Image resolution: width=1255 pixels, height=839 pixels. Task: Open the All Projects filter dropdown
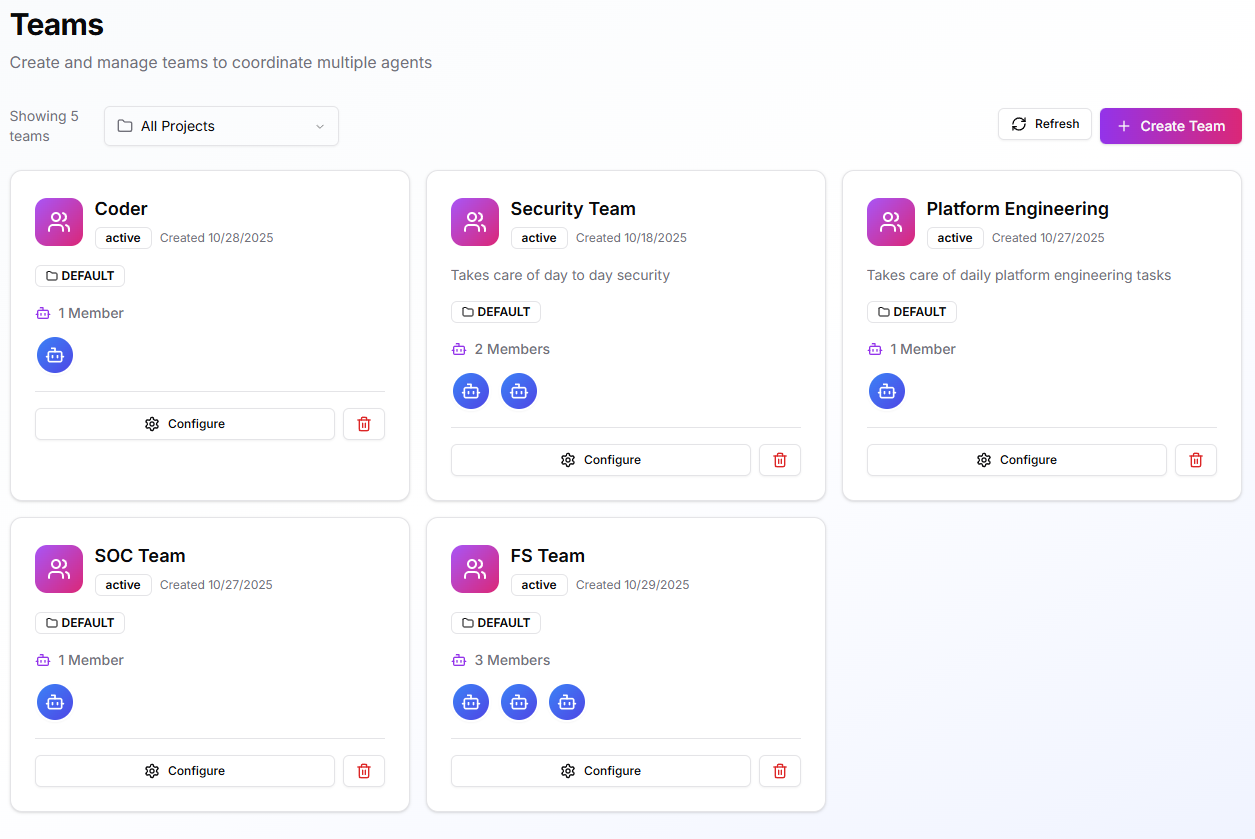[221, 126]
